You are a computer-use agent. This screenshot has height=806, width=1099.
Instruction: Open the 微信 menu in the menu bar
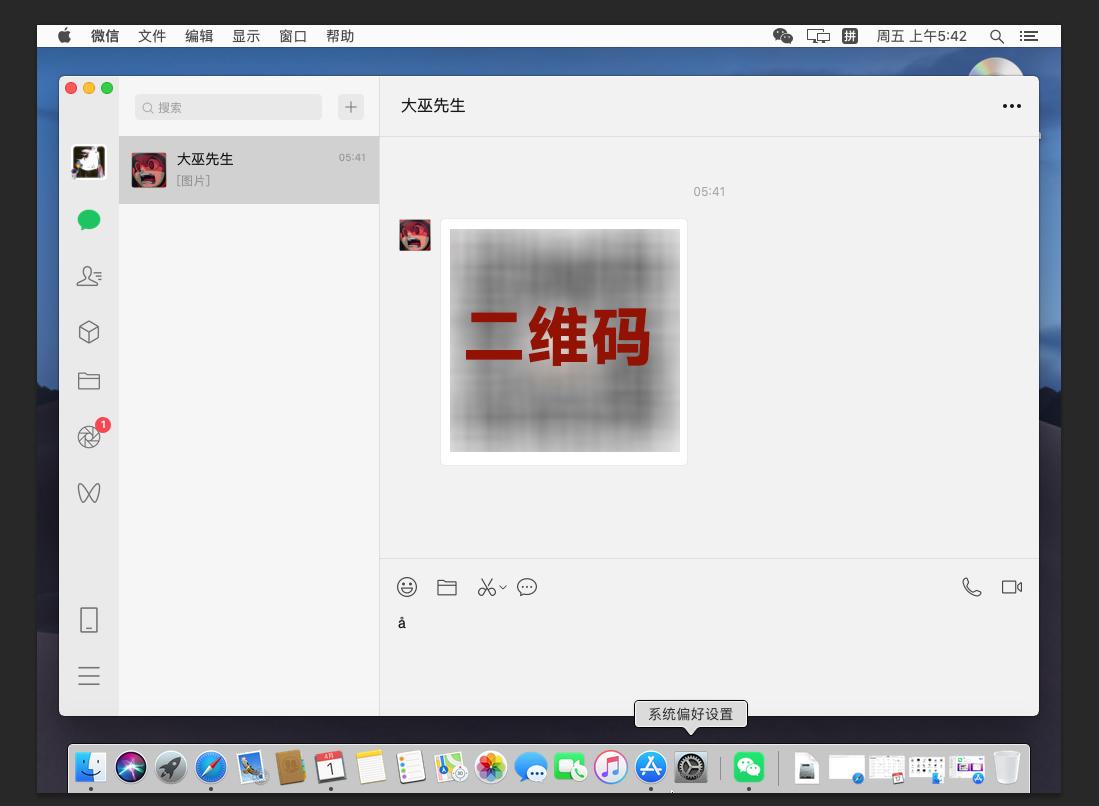click(x=105, y=36)
